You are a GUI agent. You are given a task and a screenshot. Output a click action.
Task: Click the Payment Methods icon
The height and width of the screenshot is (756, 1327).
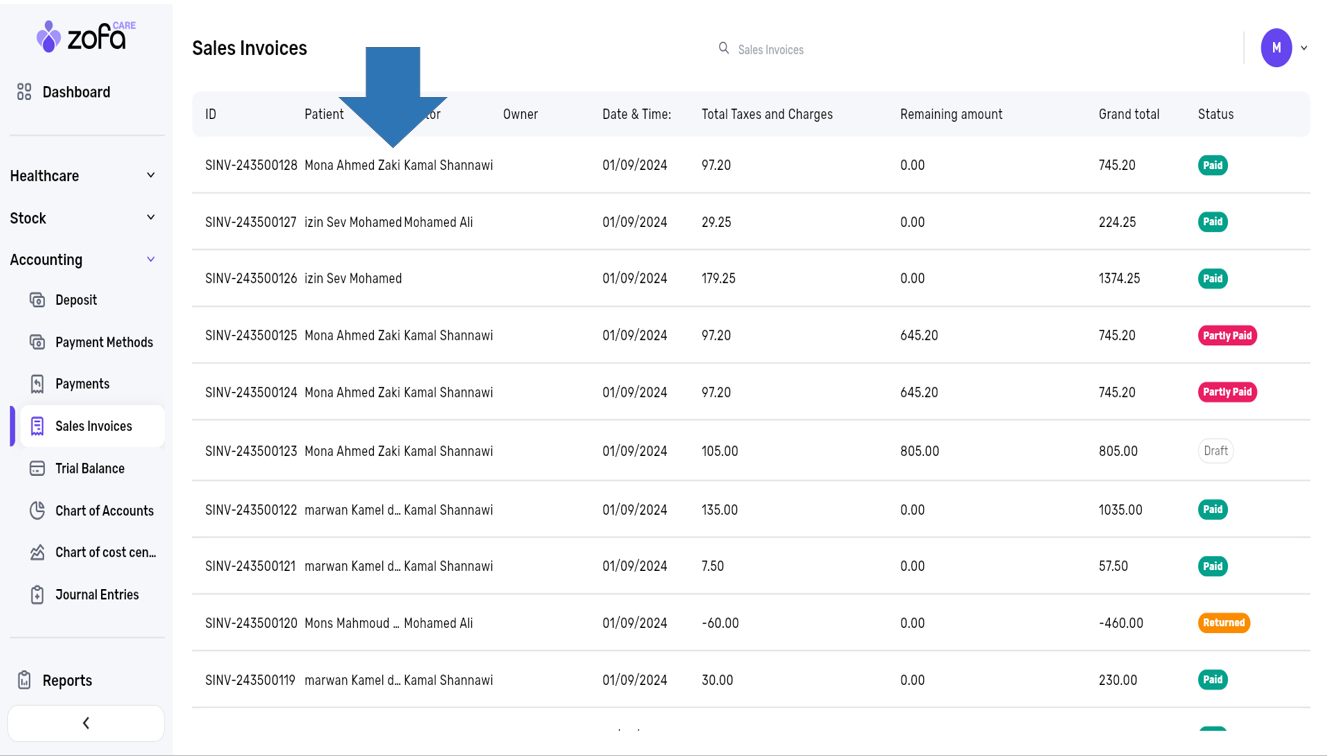coord(37,342)
